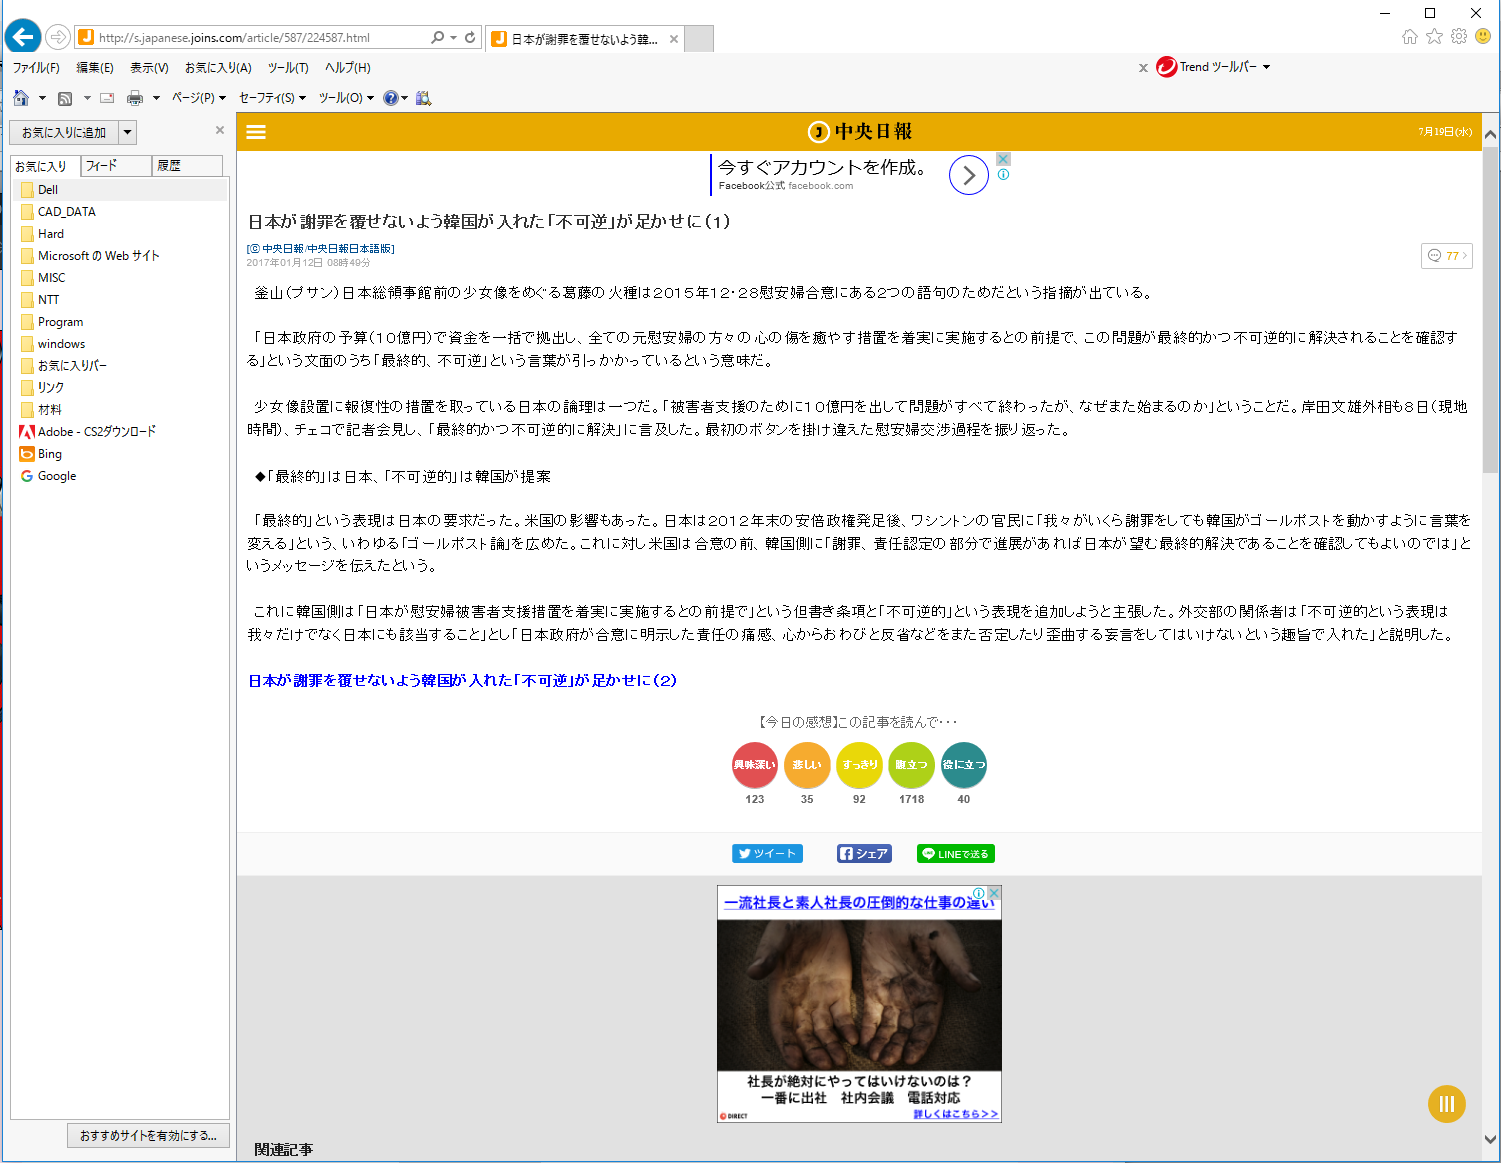
Task: Open the セーフティ(S) dropdown menu
Action: click(x=272, y=98)
